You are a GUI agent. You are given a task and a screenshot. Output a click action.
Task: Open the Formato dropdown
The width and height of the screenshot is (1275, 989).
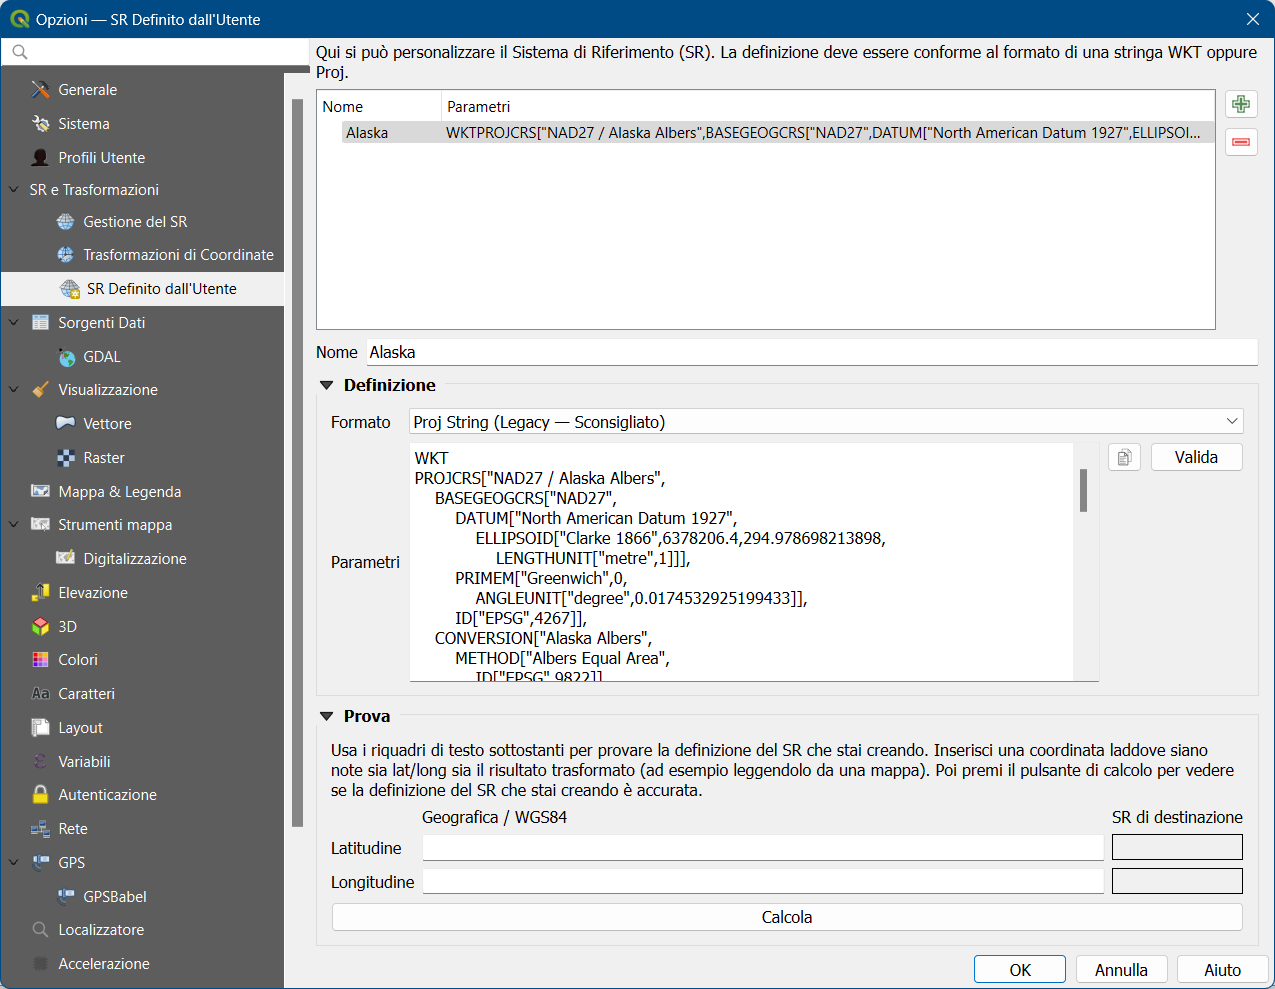click(x=826, y=422)
